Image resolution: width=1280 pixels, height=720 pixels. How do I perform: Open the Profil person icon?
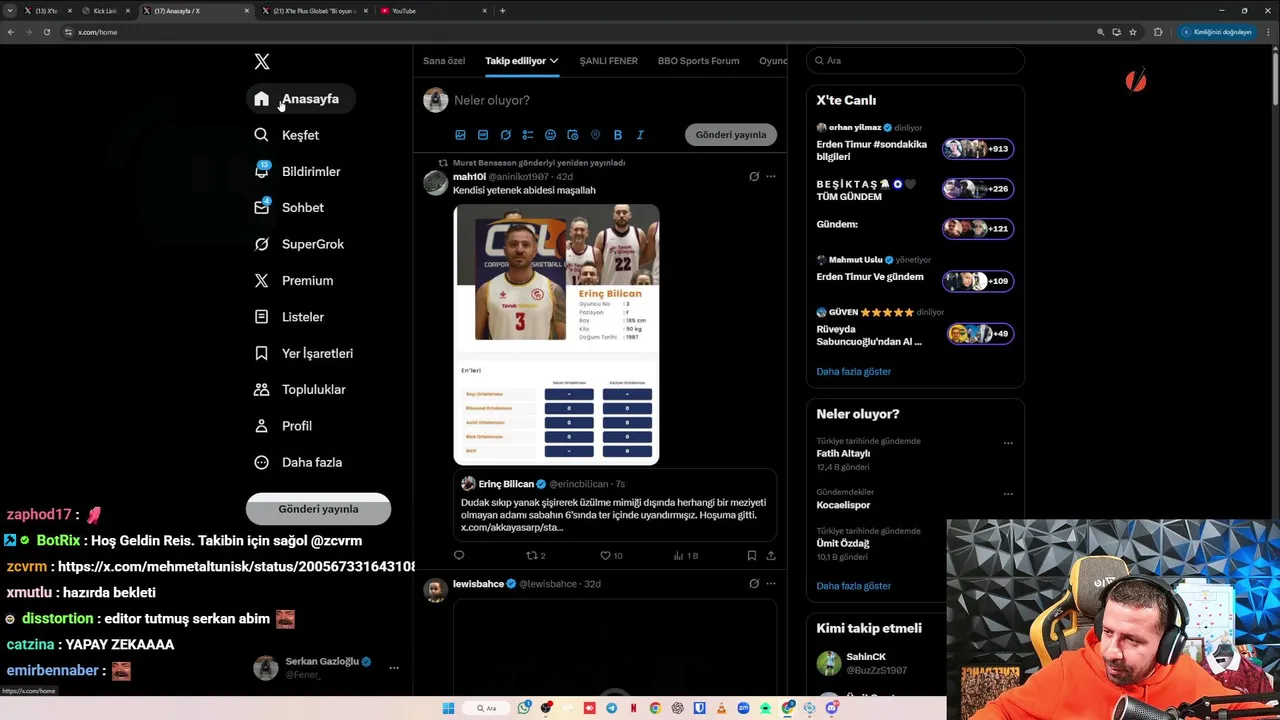pyautogui.click(x=261, y=426)
